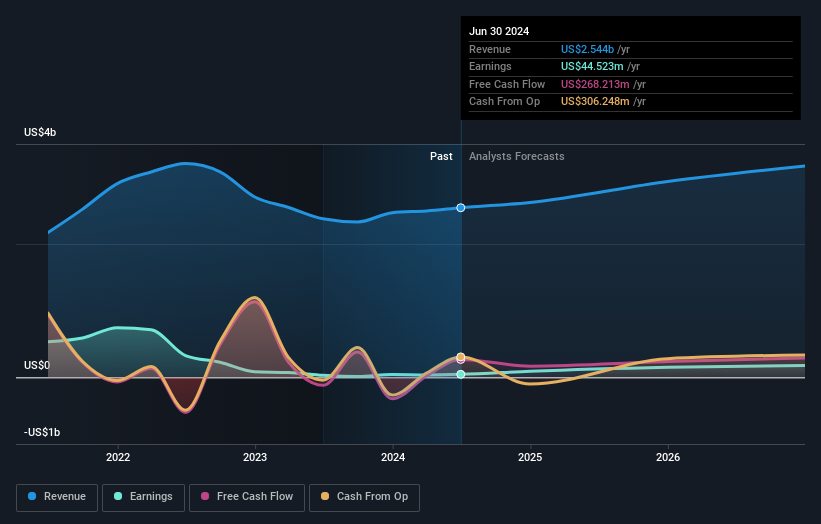Toggle the Revenue legend button

[x=57, y=497]
